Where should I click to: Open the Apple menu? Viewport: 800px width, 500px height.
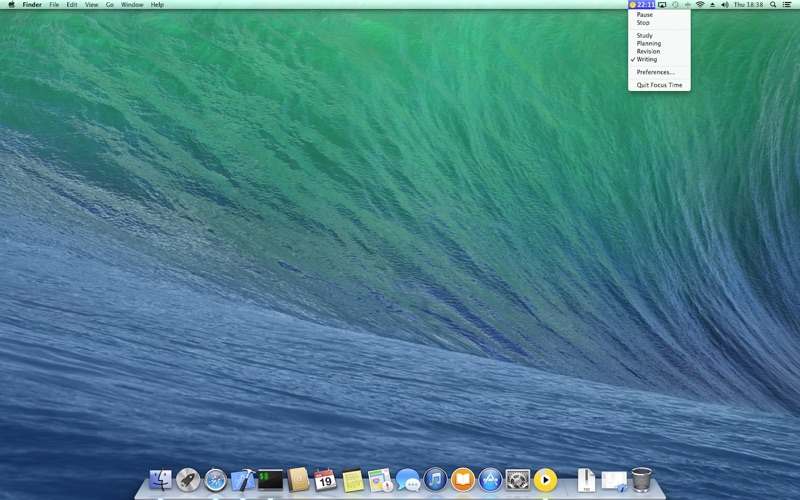[11, 5]
